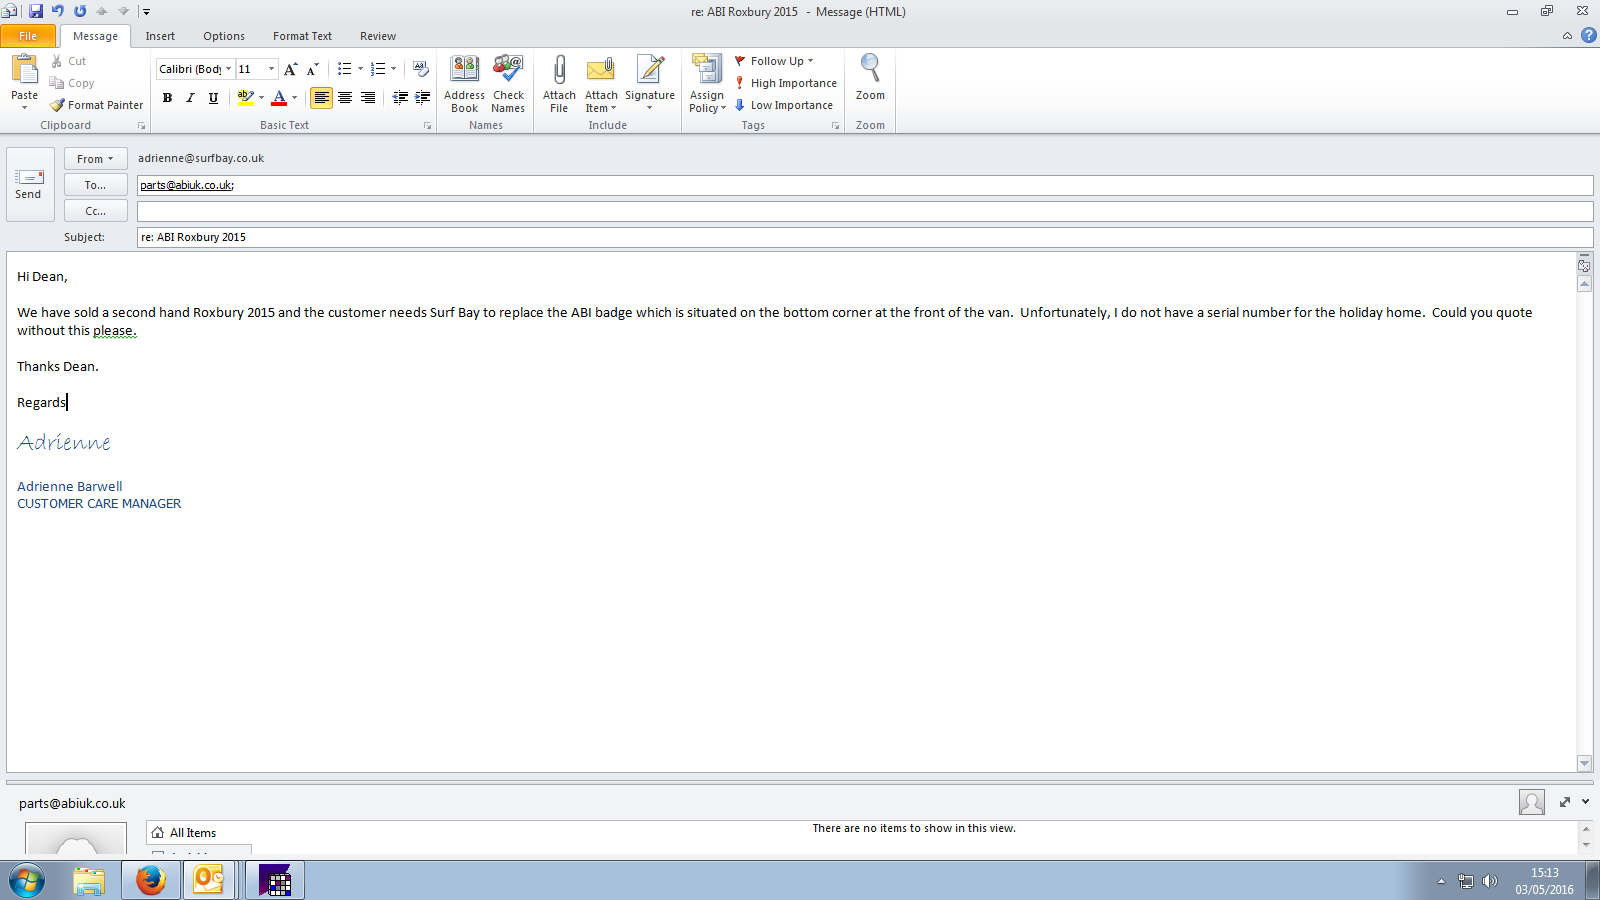This screenshot has width=1600, height=900.
Task: Align text to the left
Action: pos(321,97)
